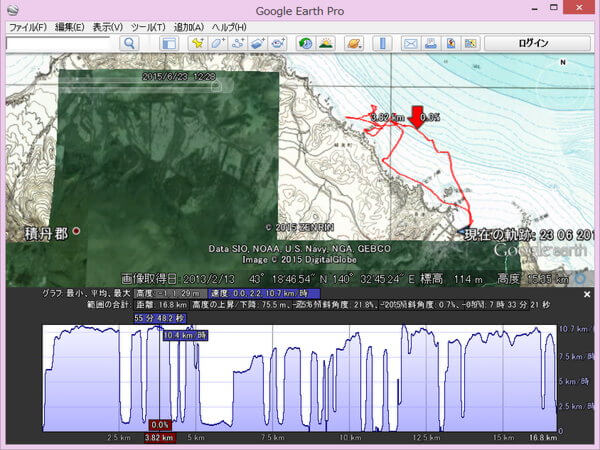The image size is (600, 450).
Task: Click the north indicator N on compass
Action: [x=563, y=62]
